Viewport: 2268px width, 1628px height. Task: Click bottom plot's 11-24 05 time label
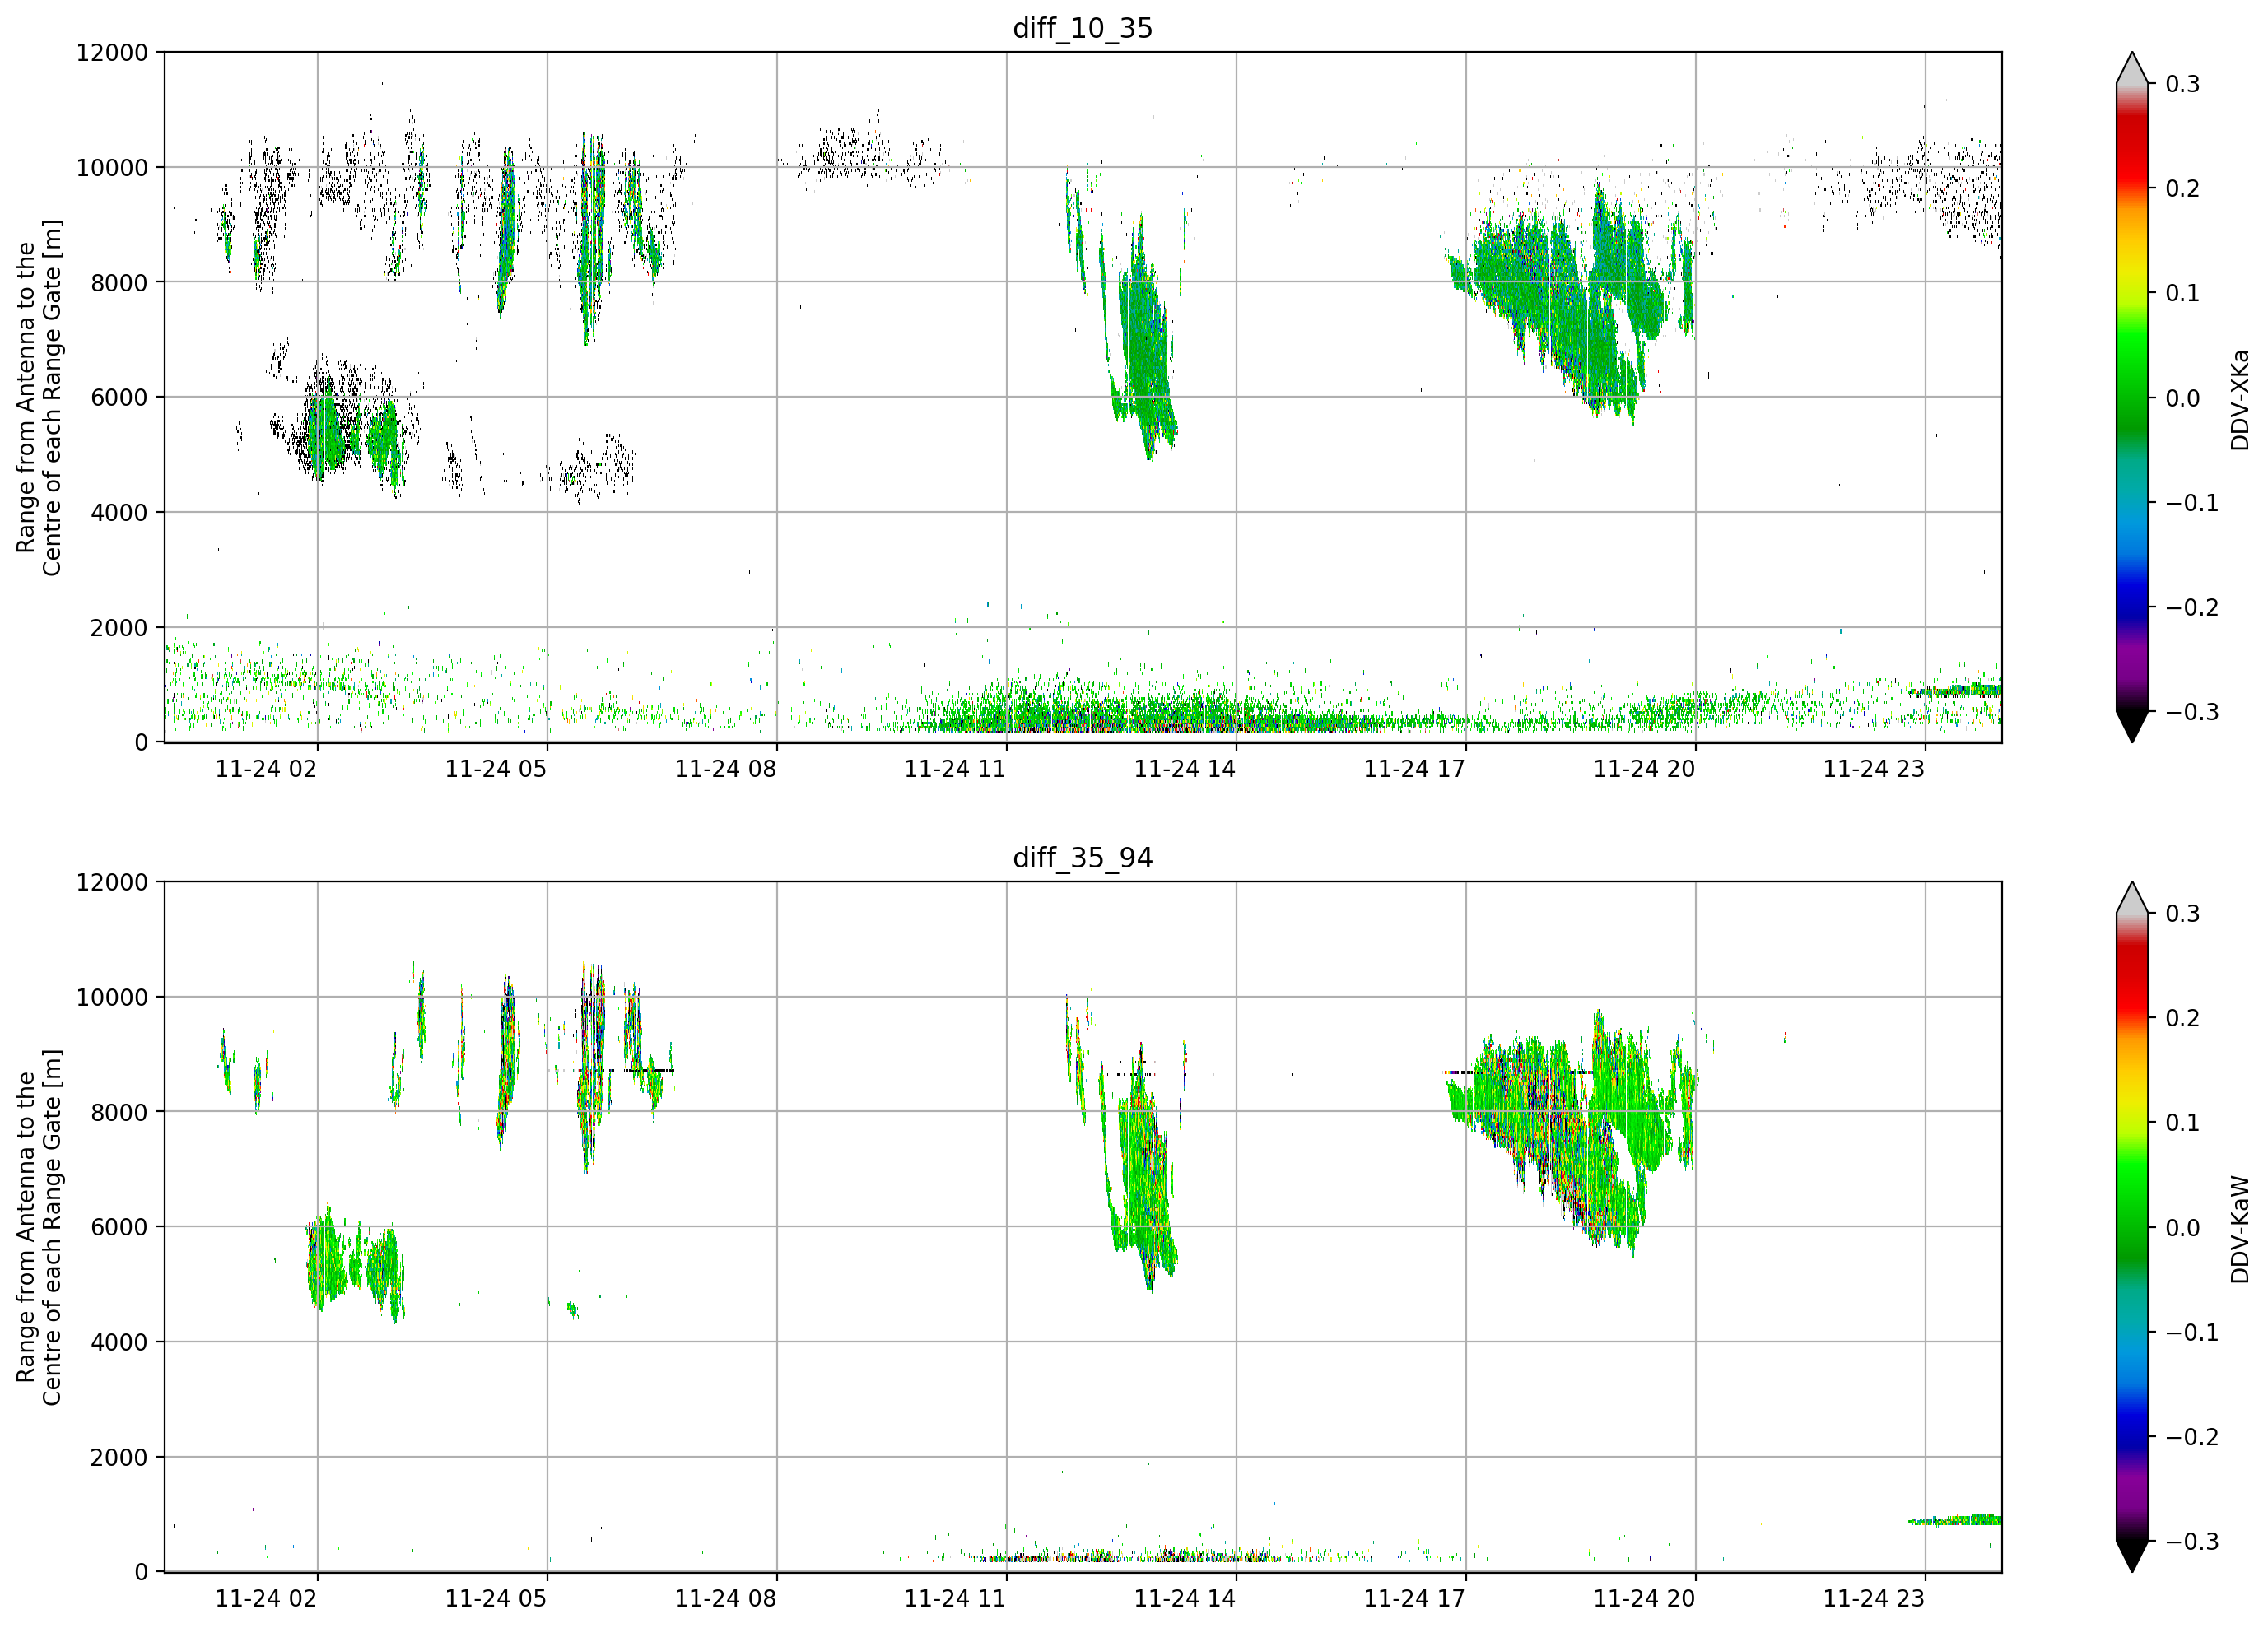coord(496,1599)
